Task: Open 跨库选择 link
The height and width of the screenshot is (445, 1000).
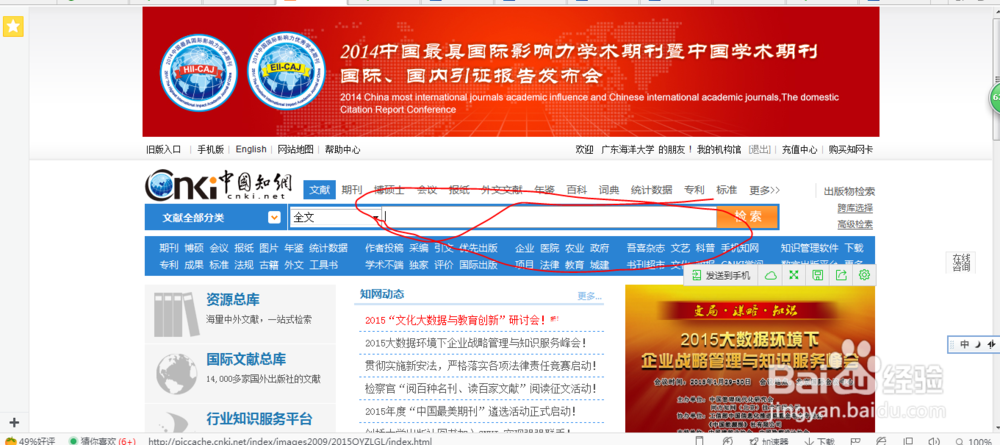Action: [855, 208]
